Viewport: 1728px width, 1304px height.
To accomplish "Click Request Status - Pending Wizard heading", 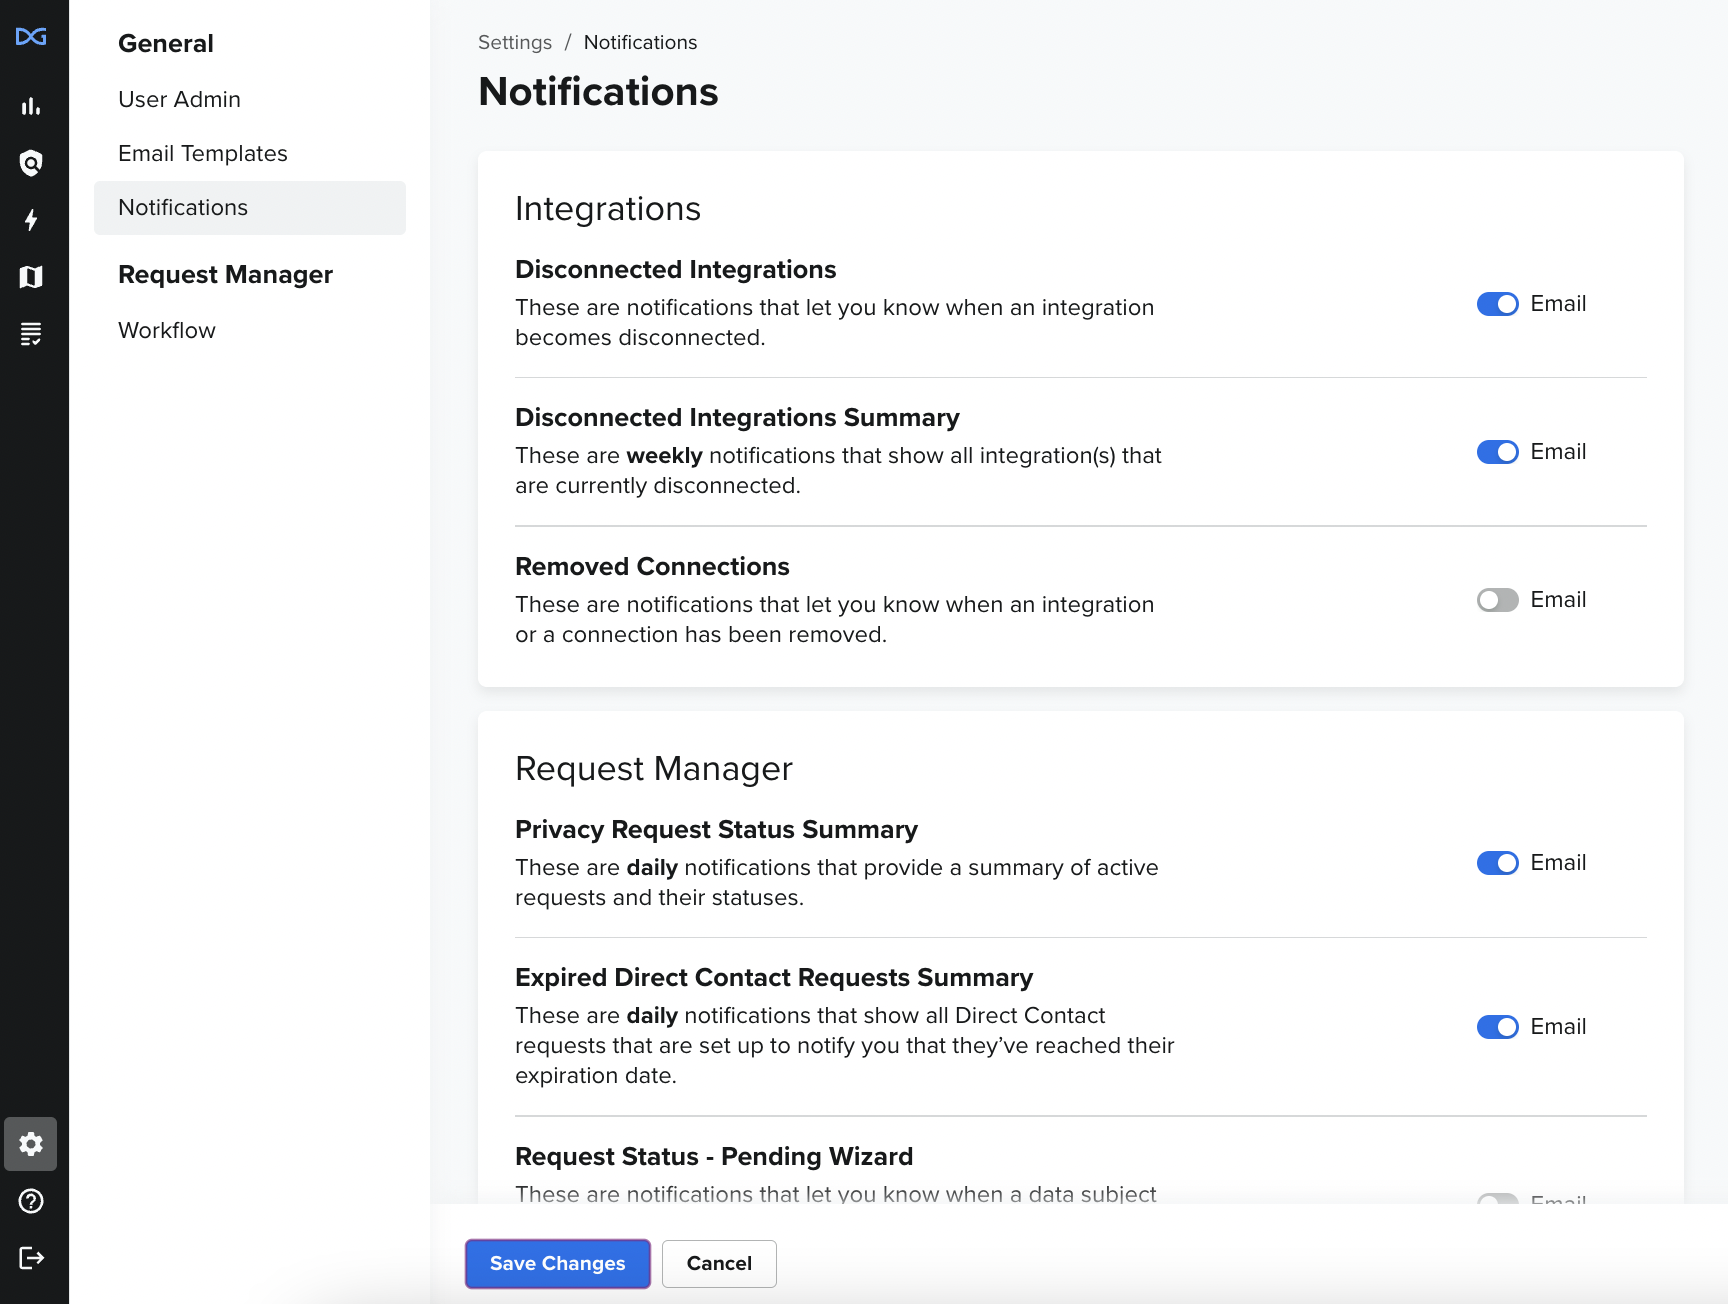I will pos(714,1157).
